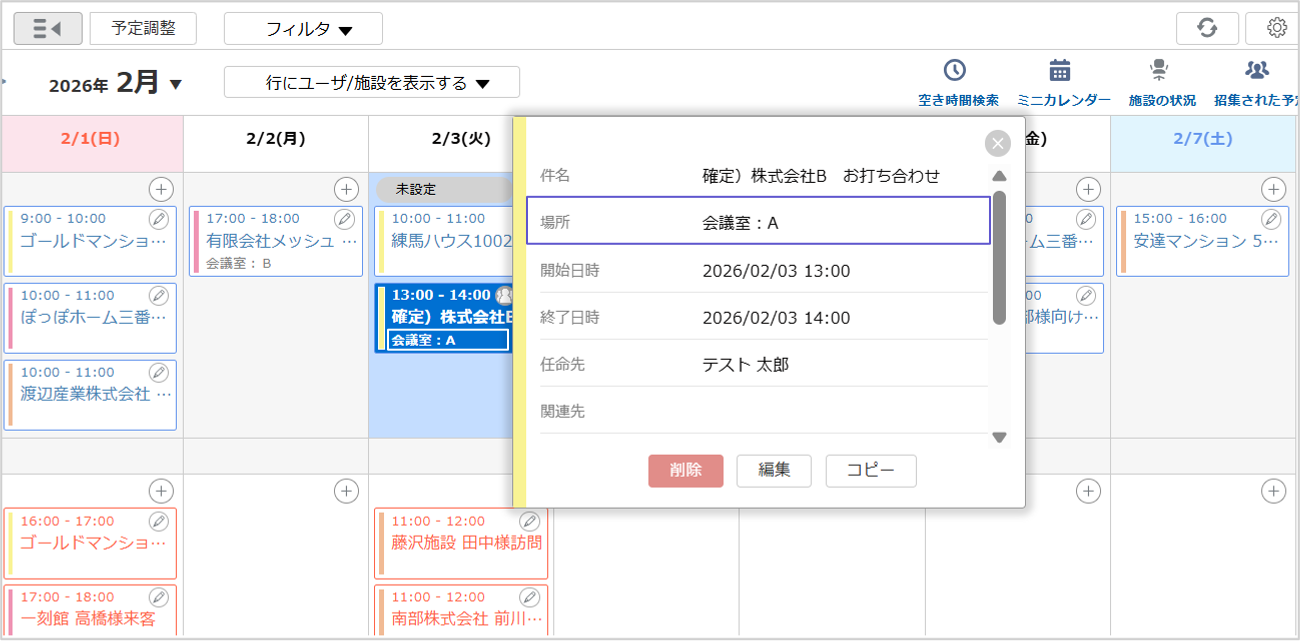Viewport: 1300px width, 641px height.
Task: Click edit pencil on 有限会社メッシュ event
Action: tap(344, 219)
